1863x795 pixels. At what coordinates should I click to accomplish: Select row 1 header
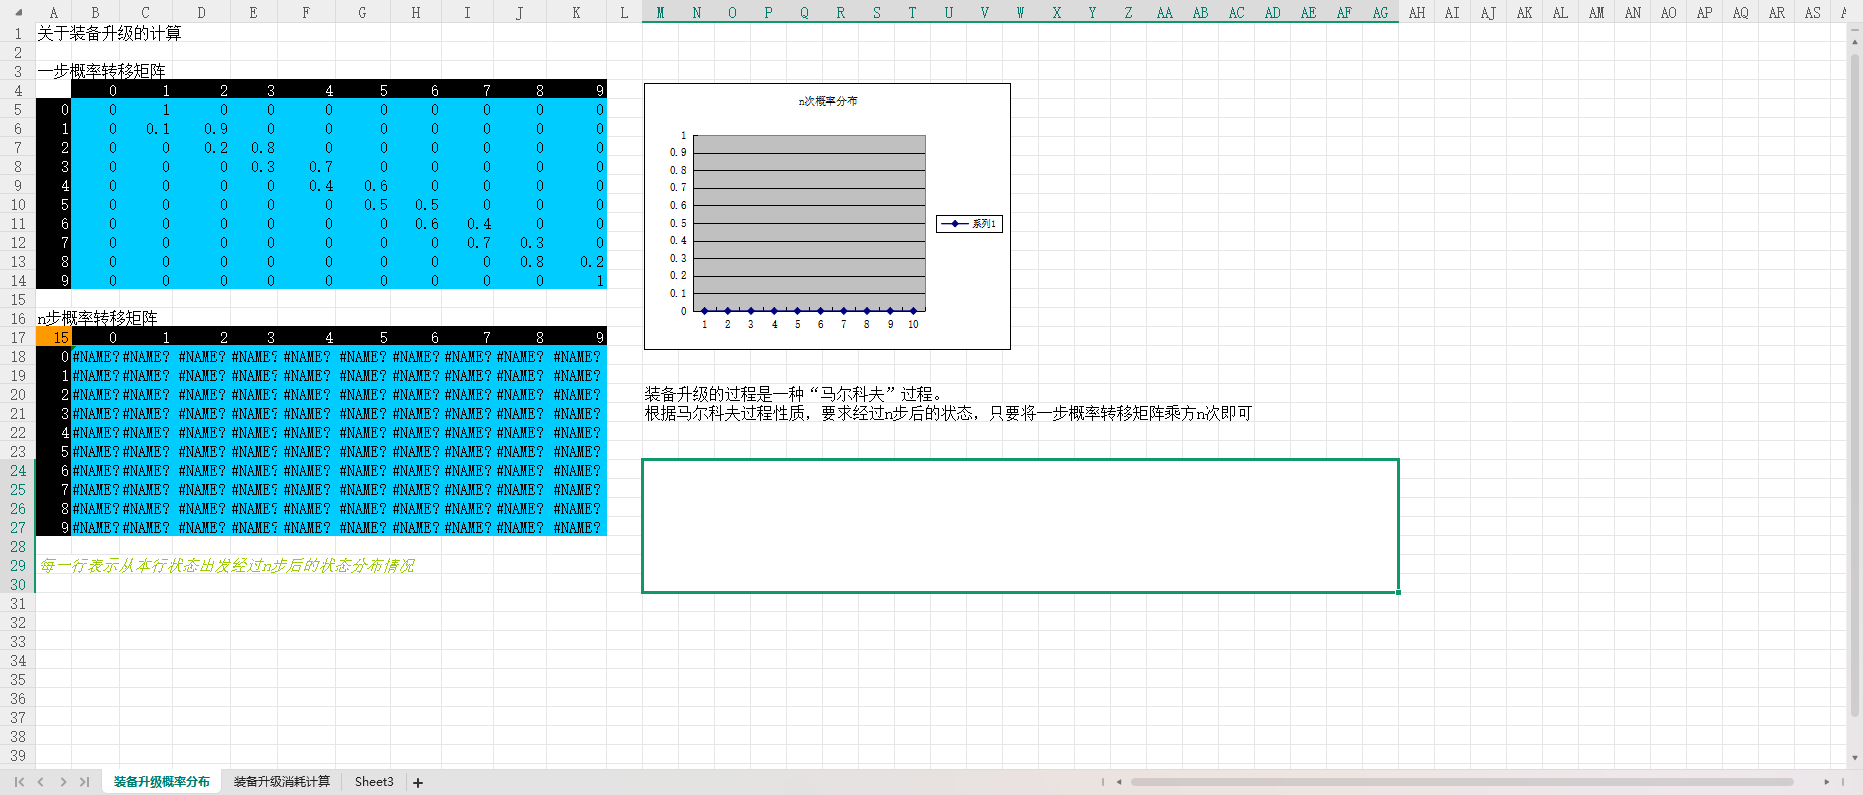coord(18,33)
